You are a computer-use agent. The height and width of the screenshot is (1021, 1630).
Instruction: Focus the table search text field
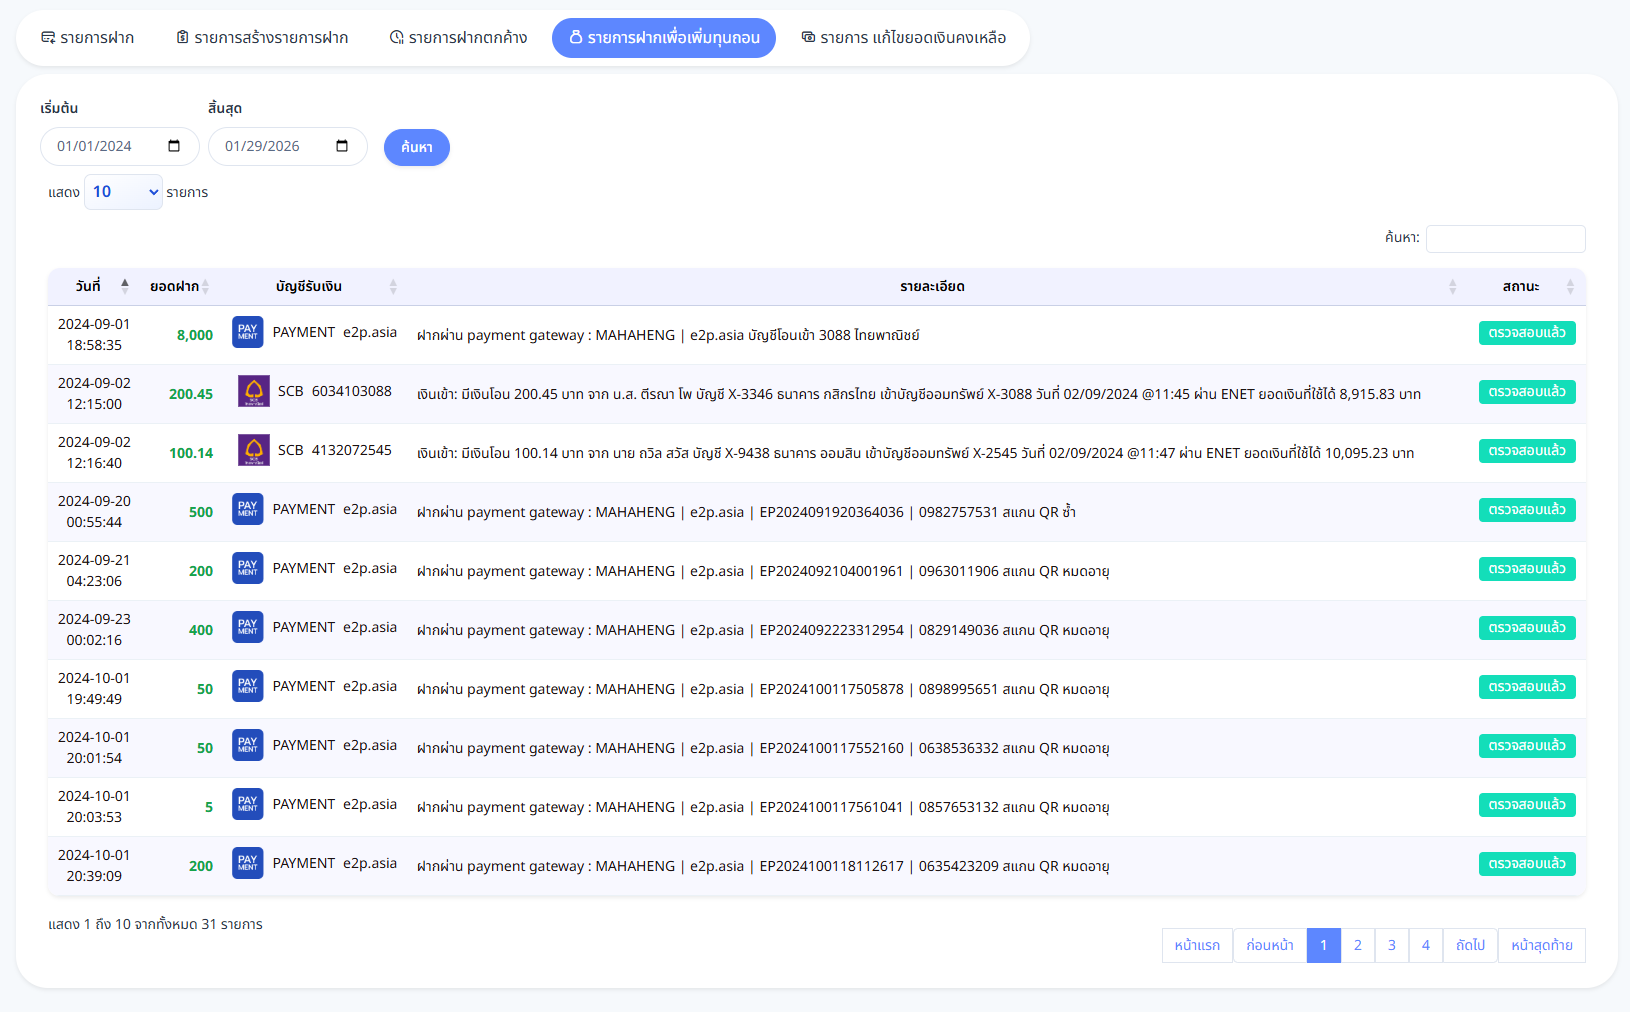click(1505, 239)
